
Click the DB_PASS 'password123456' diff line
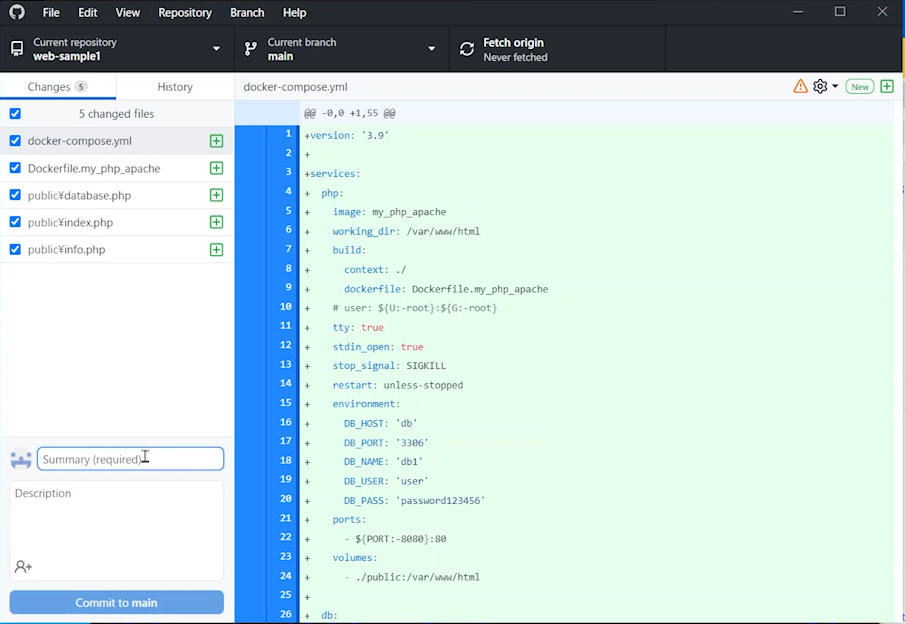pos(597,500)
